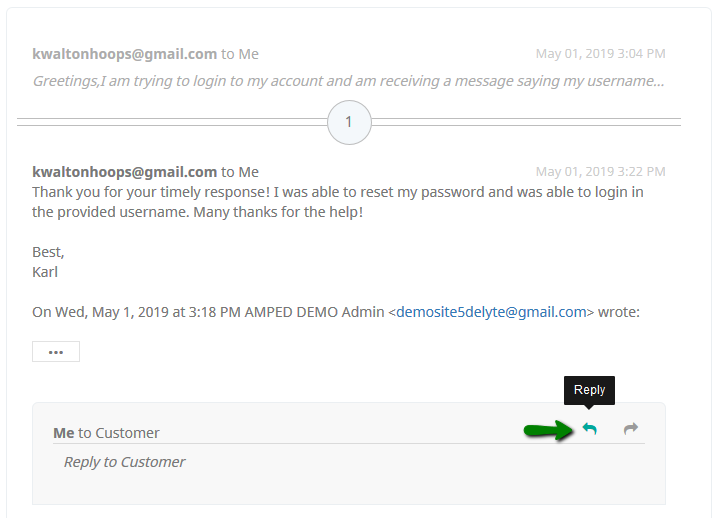Click the gray Forward arrow icon
This screenshot has width=719, height=518.
click(631, 429)
